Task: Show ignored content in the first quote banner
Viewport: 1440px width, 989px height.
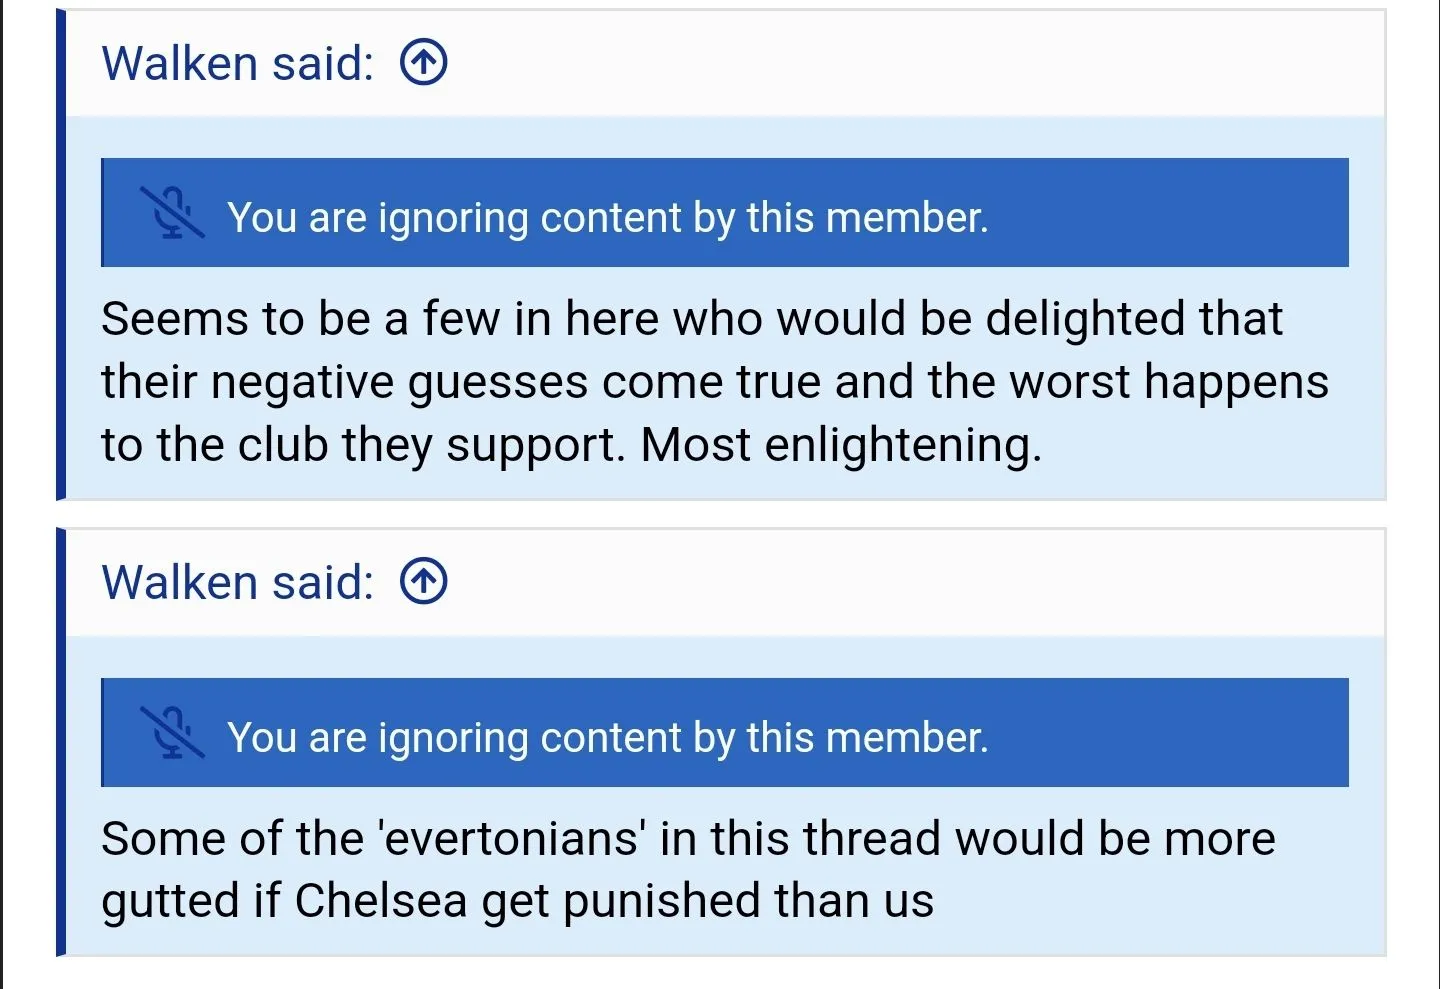Action: 725,213
